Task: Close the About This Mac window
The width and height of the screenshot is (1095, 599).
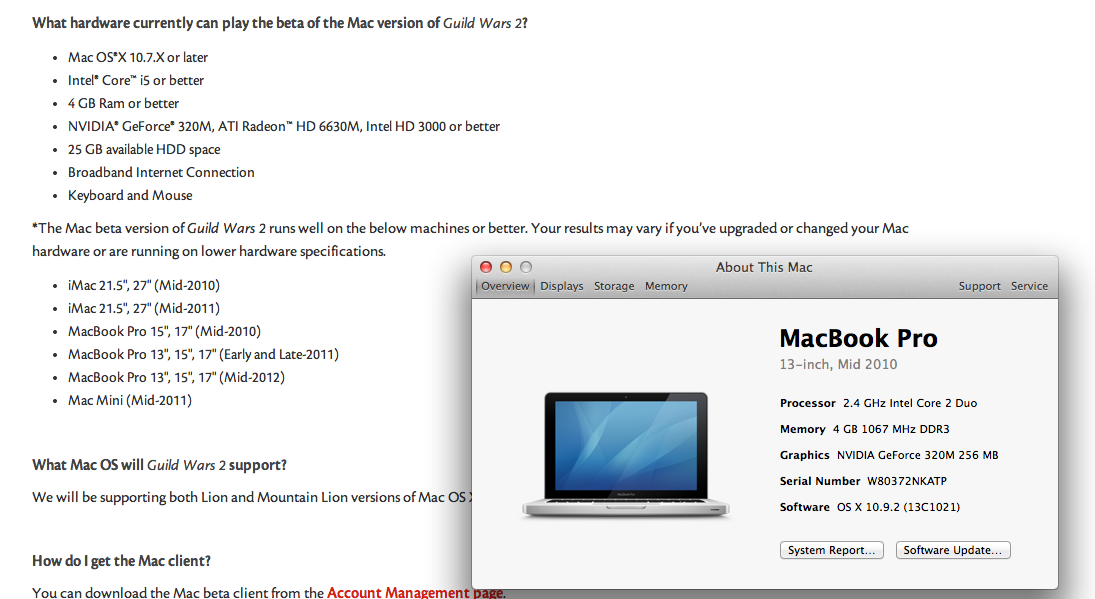Action: (x=486, y=267)
